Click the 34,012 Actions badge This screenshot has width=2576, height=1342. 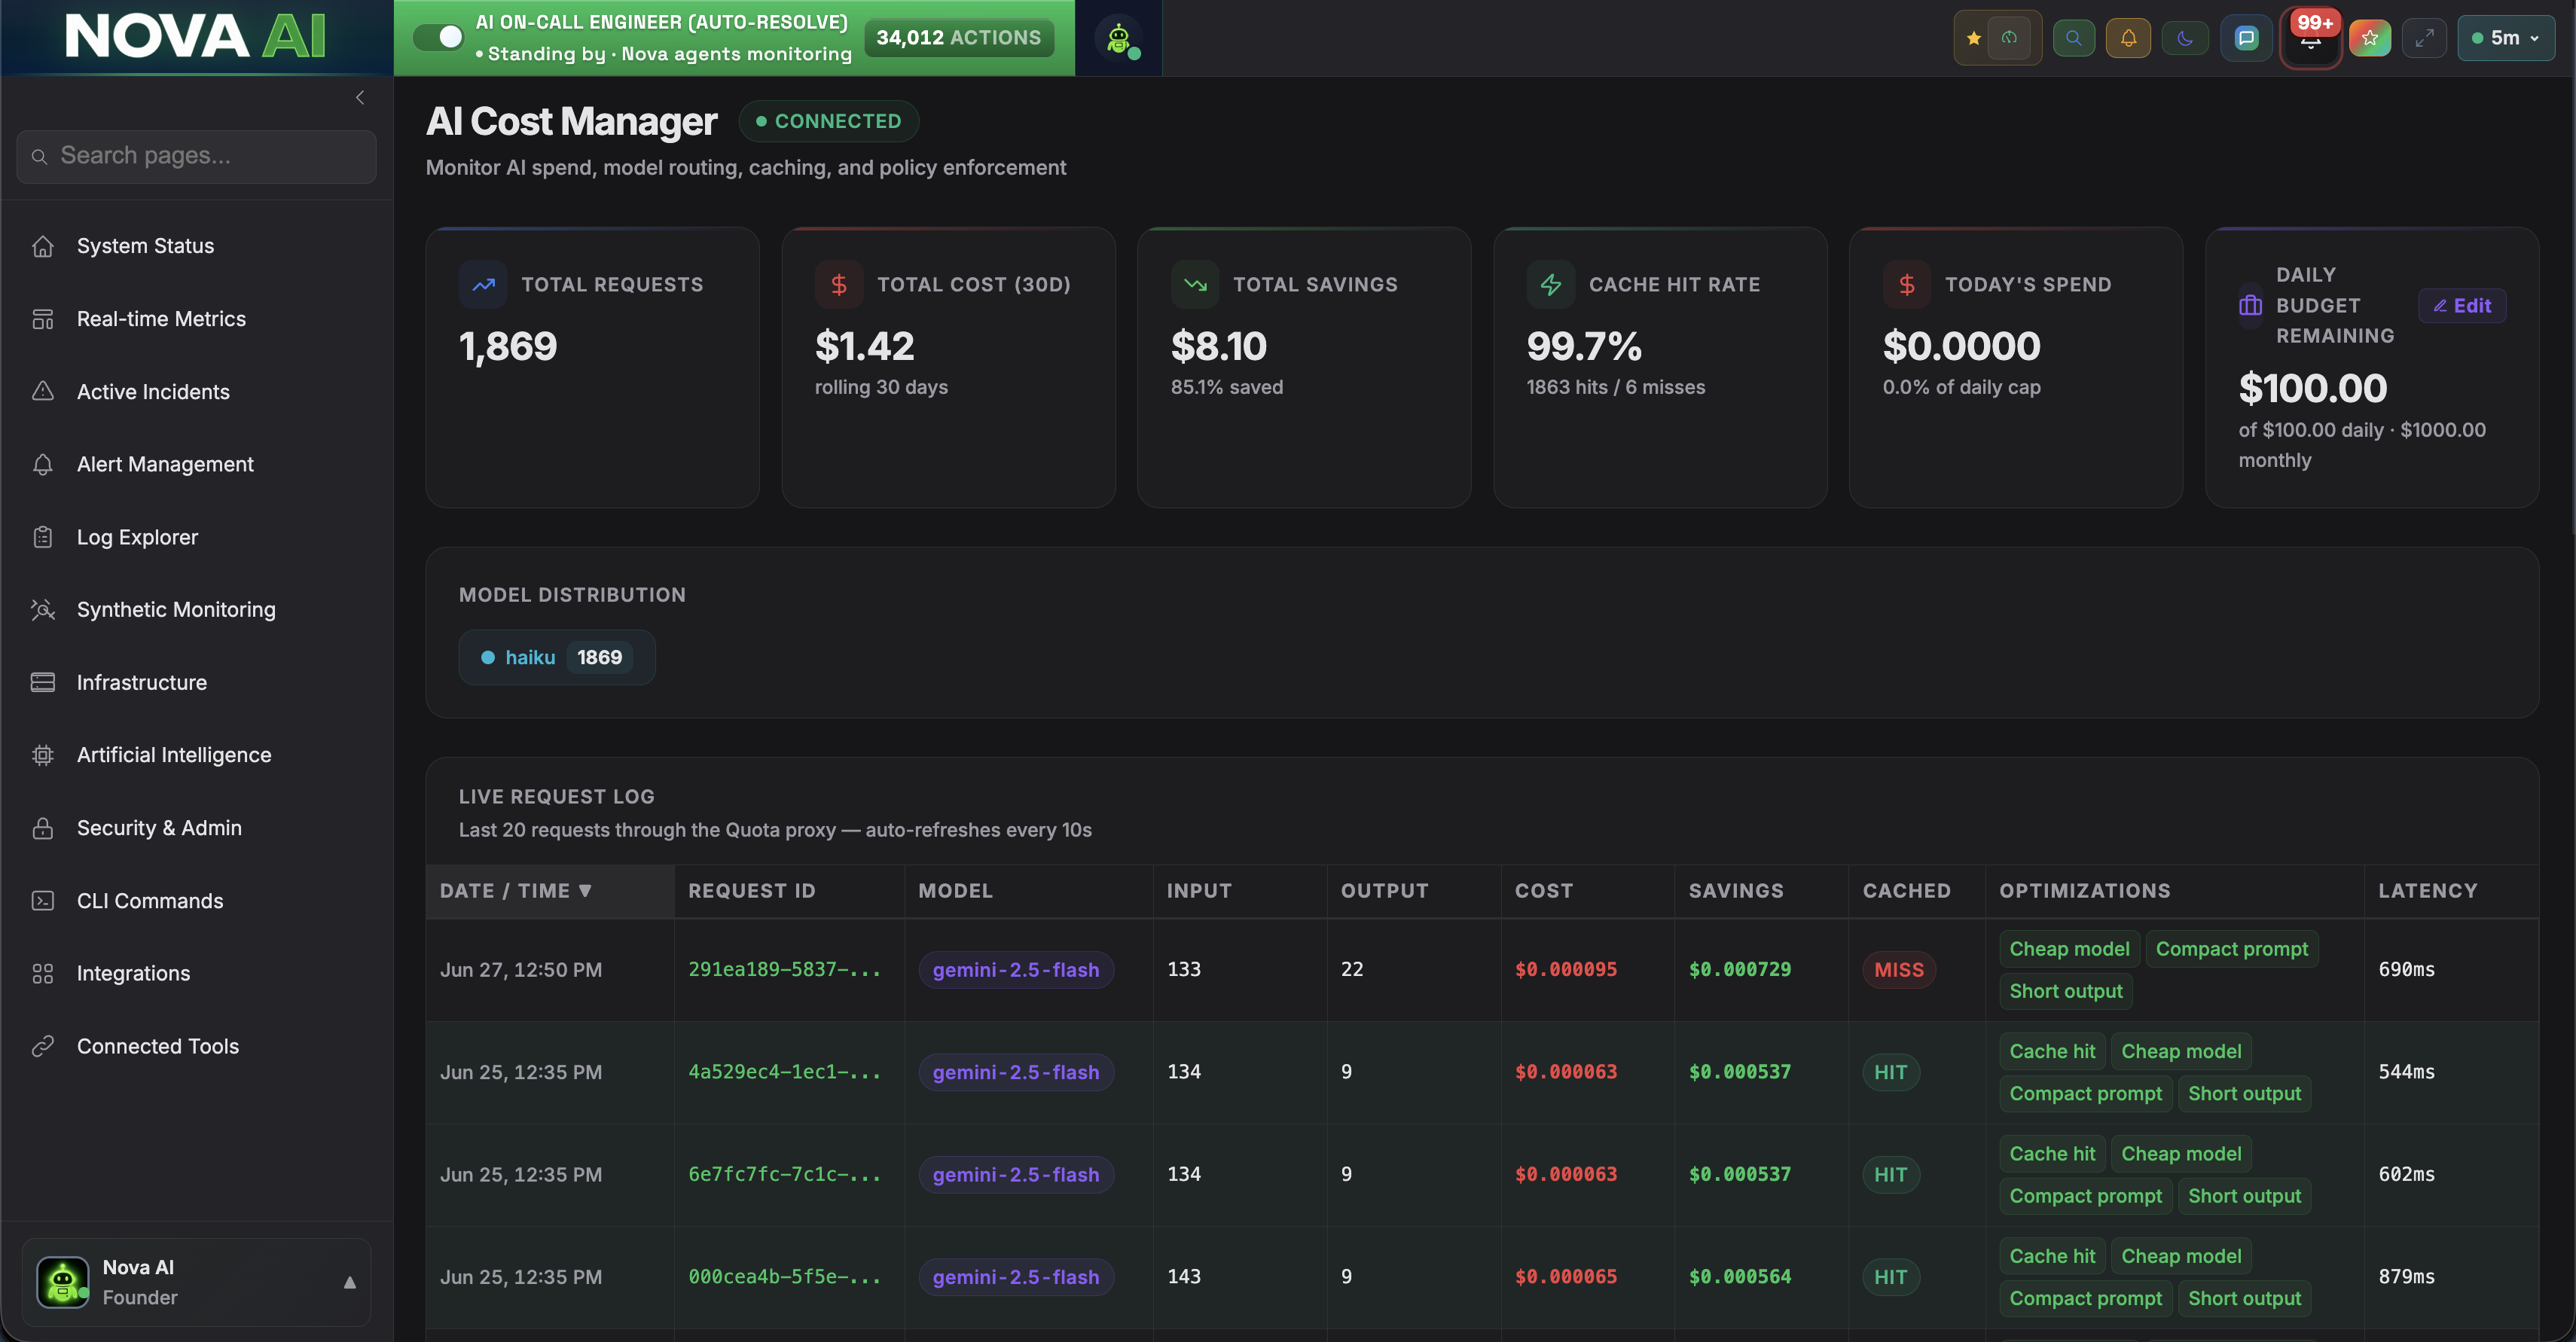click(959, 38)
